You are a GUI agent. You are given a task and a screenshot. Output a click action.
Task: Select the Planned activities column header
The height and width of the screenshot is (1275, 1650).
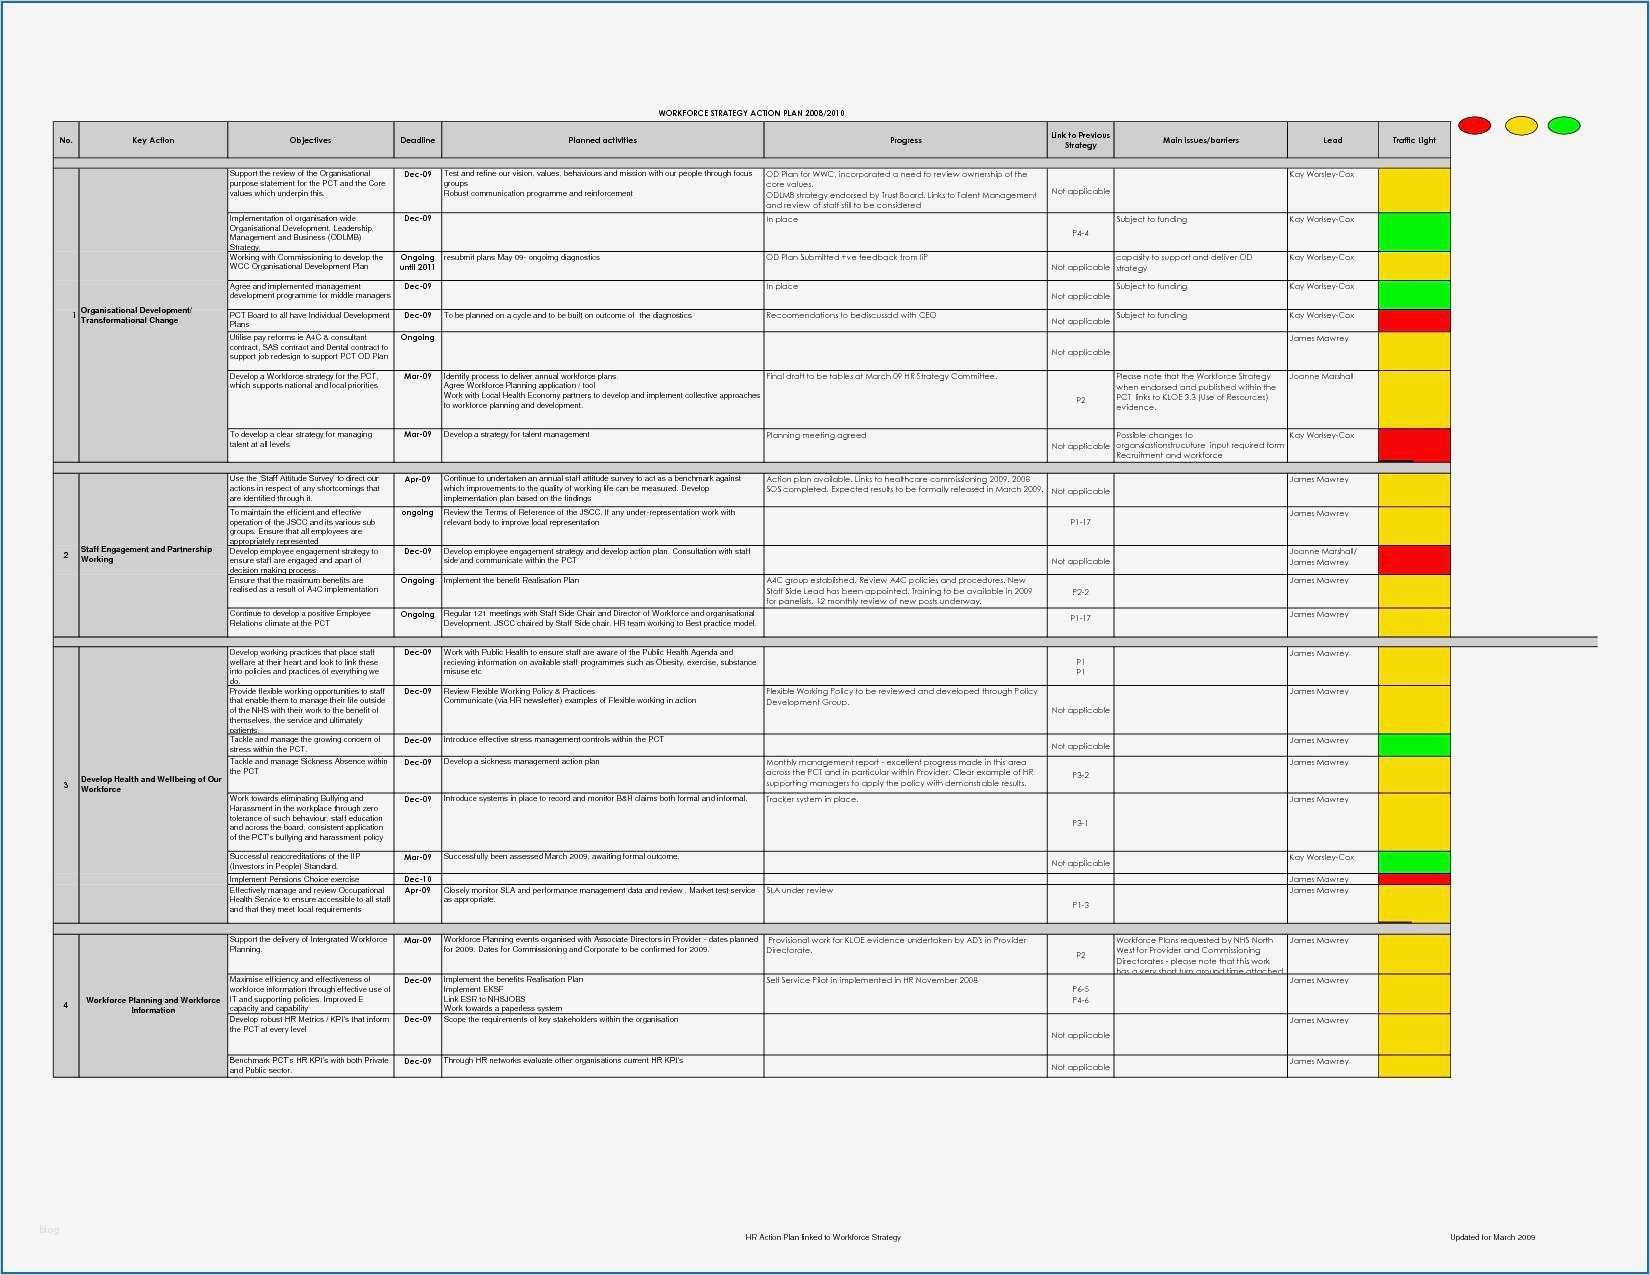(602, 140)
